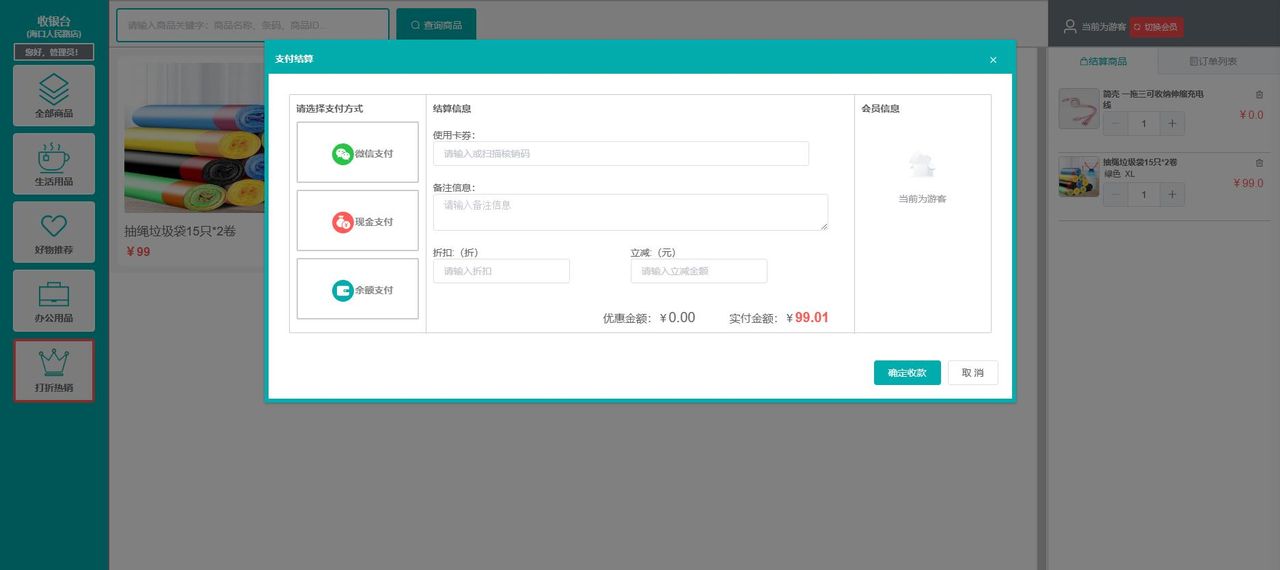This screenshot has width=1280, height=570.
Task: Click charging cable thumbnail in cart
Action: click(1079, 108)
